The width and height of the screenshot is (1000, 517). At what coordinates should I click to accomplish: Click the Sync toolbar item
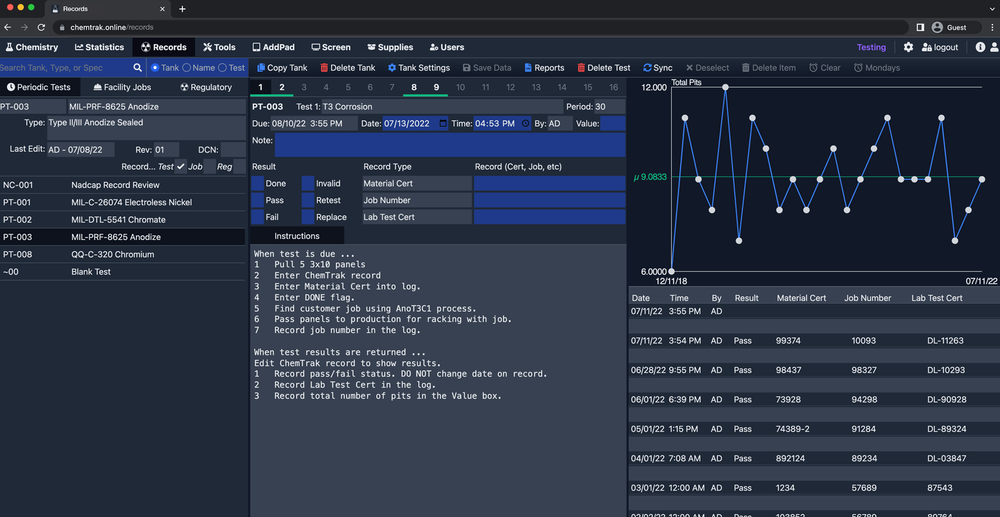coord(658,68)
